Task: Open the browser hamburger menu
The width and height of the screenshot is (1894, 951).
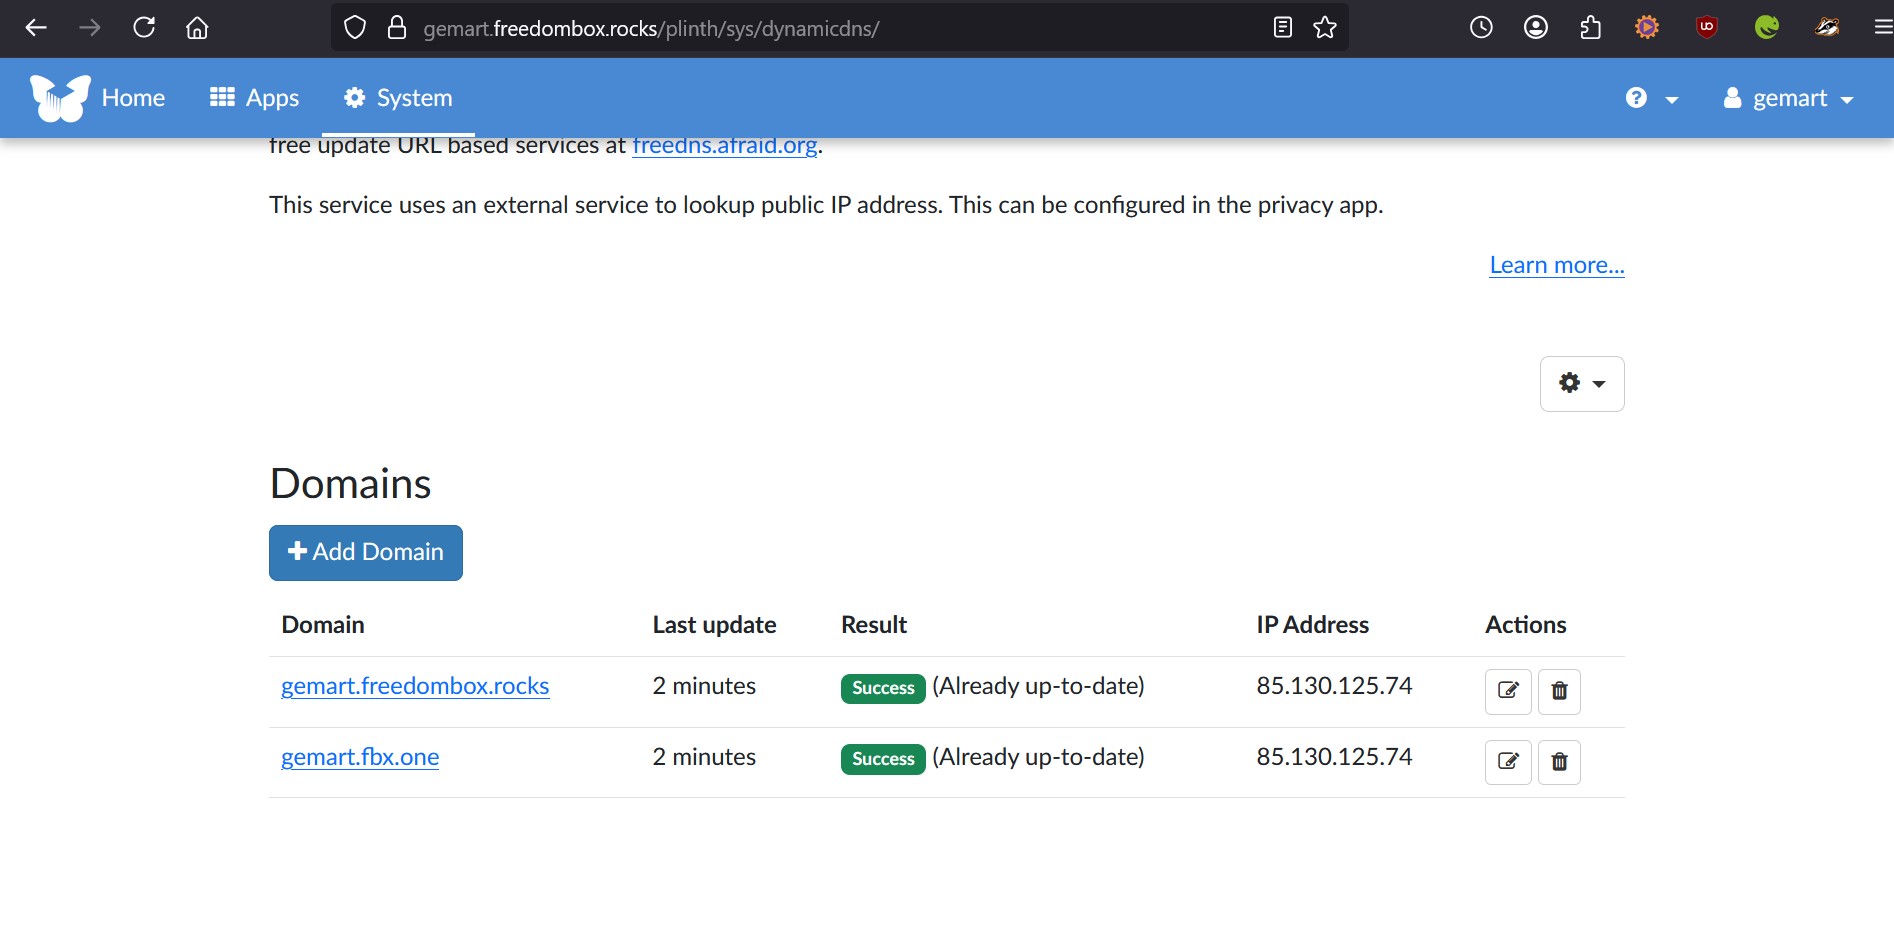Action: click(1883, 28)
